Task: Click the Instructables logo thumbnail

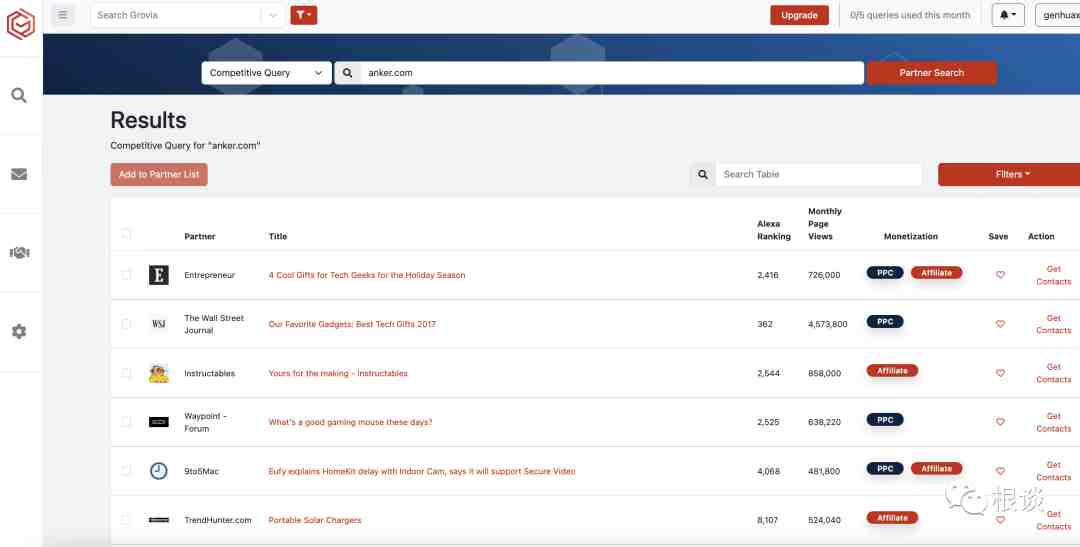Action: [158, 373]
